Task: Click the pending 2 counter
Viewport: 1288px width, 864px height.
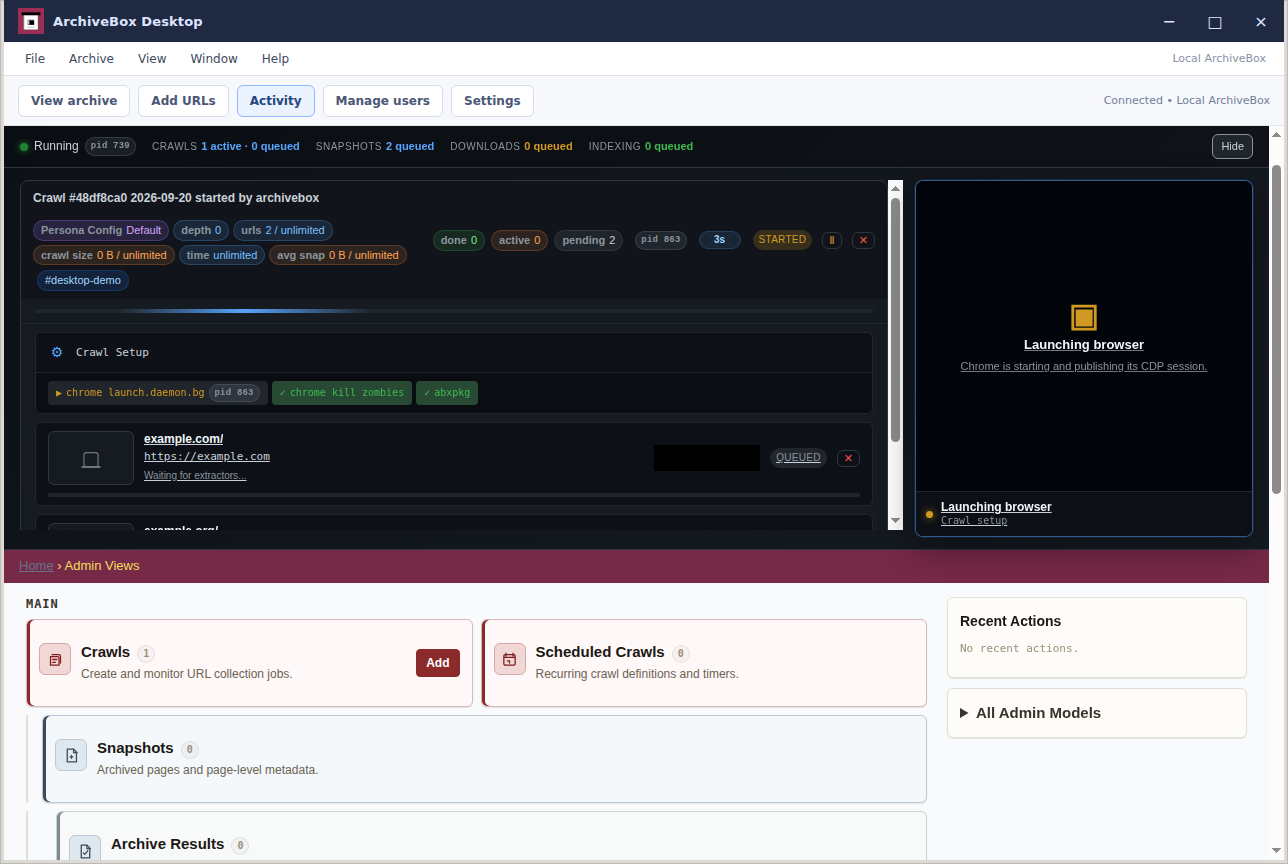Action: coord(588,241)
